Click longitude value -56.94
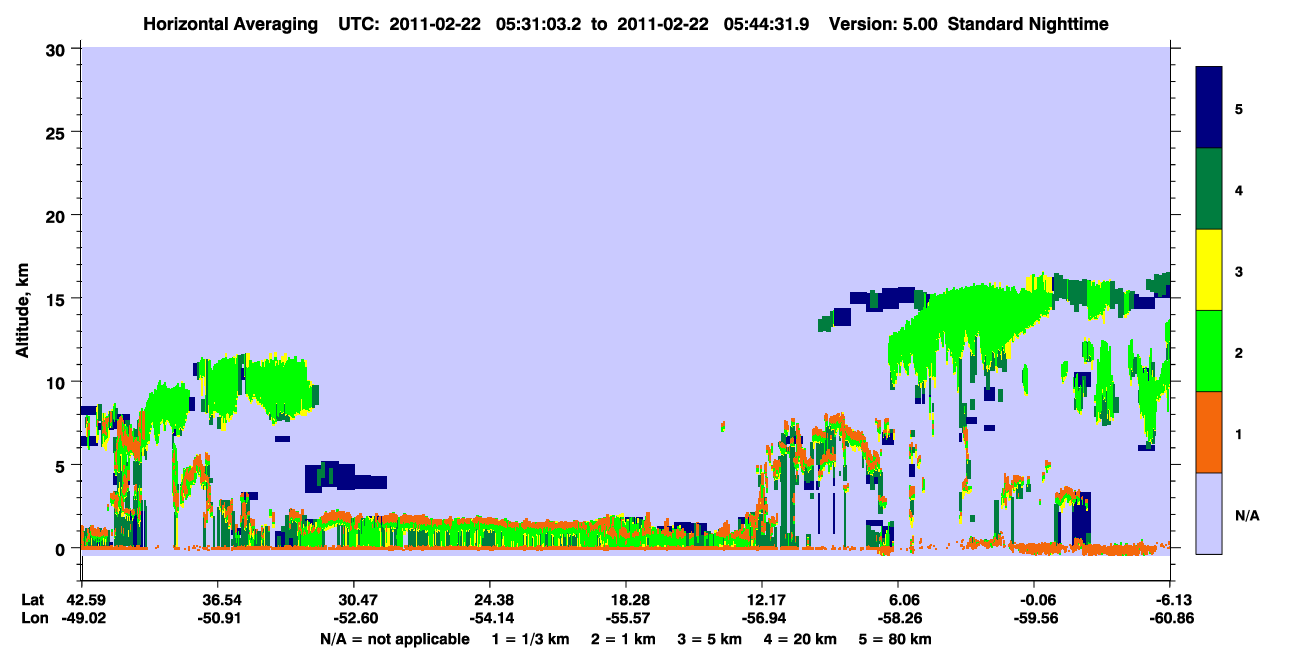This screenshot has height=667, width=1300. pyautogui.click(x=762, y=619)
